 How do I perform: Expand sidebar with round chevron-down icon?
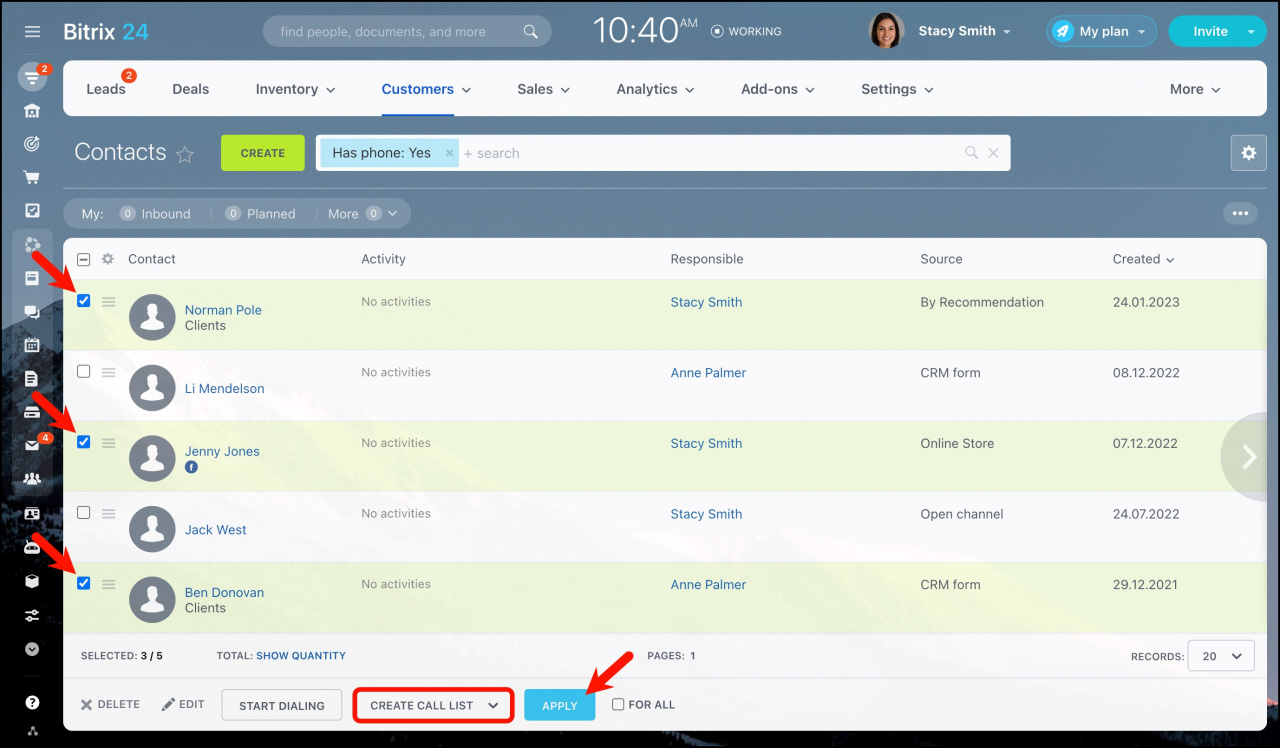point(32,649)
